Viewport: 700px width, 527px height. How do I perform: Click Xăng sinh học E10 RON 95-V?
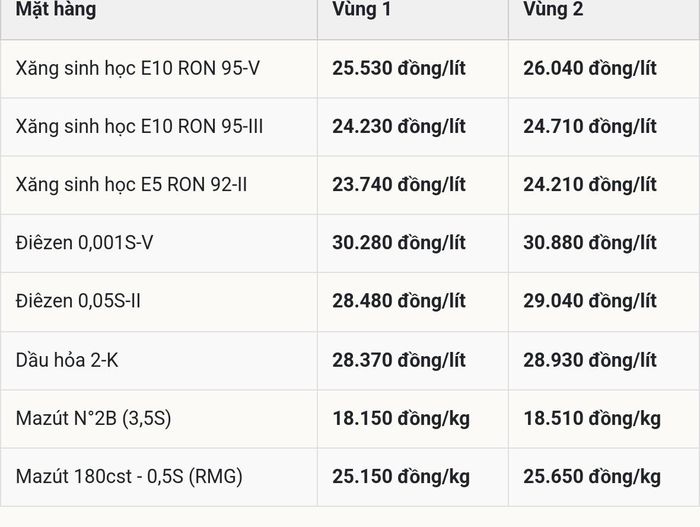pyautogui.click(x=138, y=69)
